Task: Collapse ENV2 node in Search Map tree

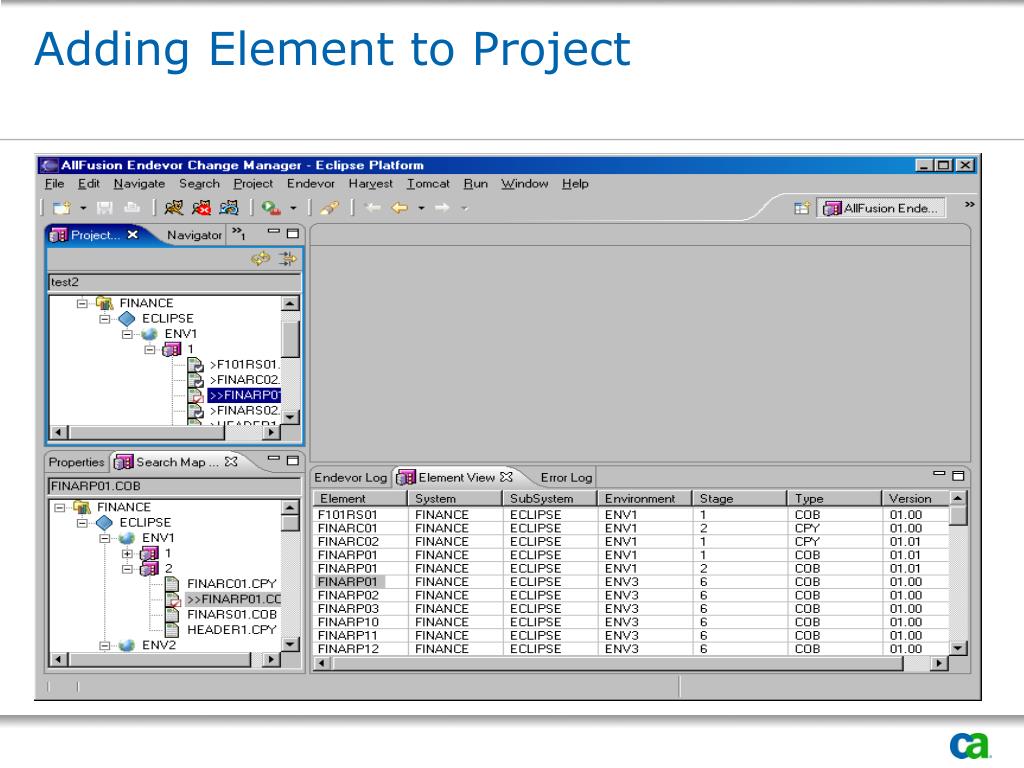Action: tap(104, 645)
